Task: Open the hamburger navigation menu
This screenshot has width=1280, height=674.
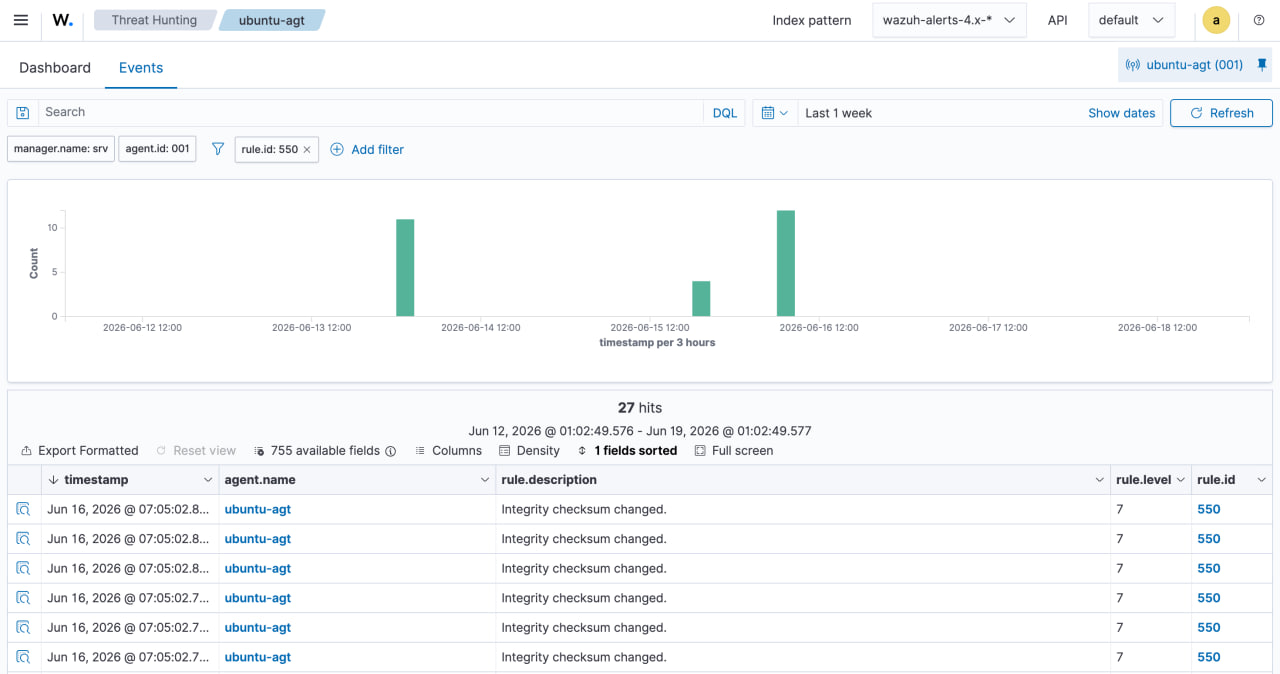Action: tap(21, 20)
